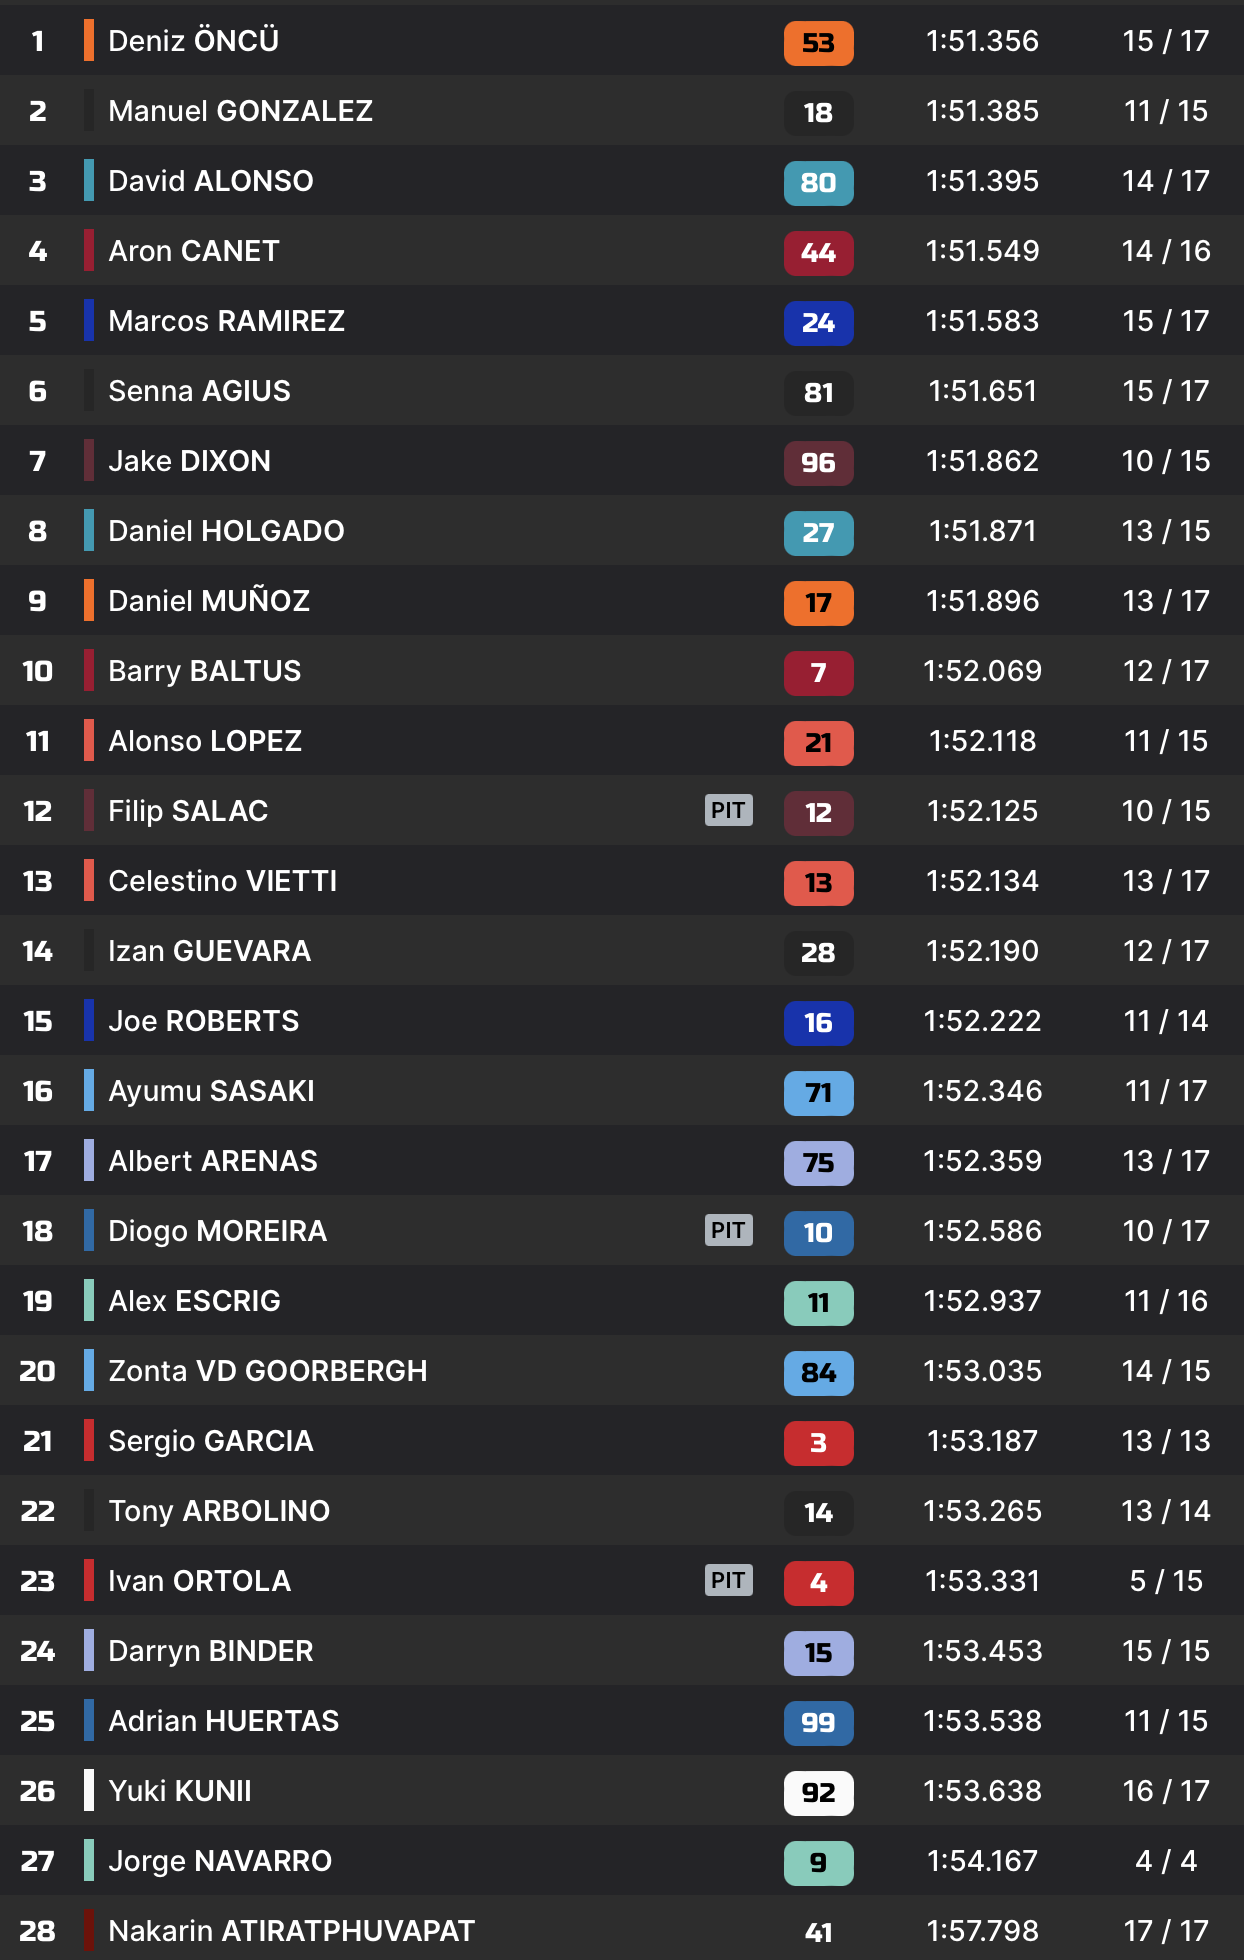This screenshot has width=1244, height=1960.
Task: Click the orange number 53 badge
Action: [818, 43]
